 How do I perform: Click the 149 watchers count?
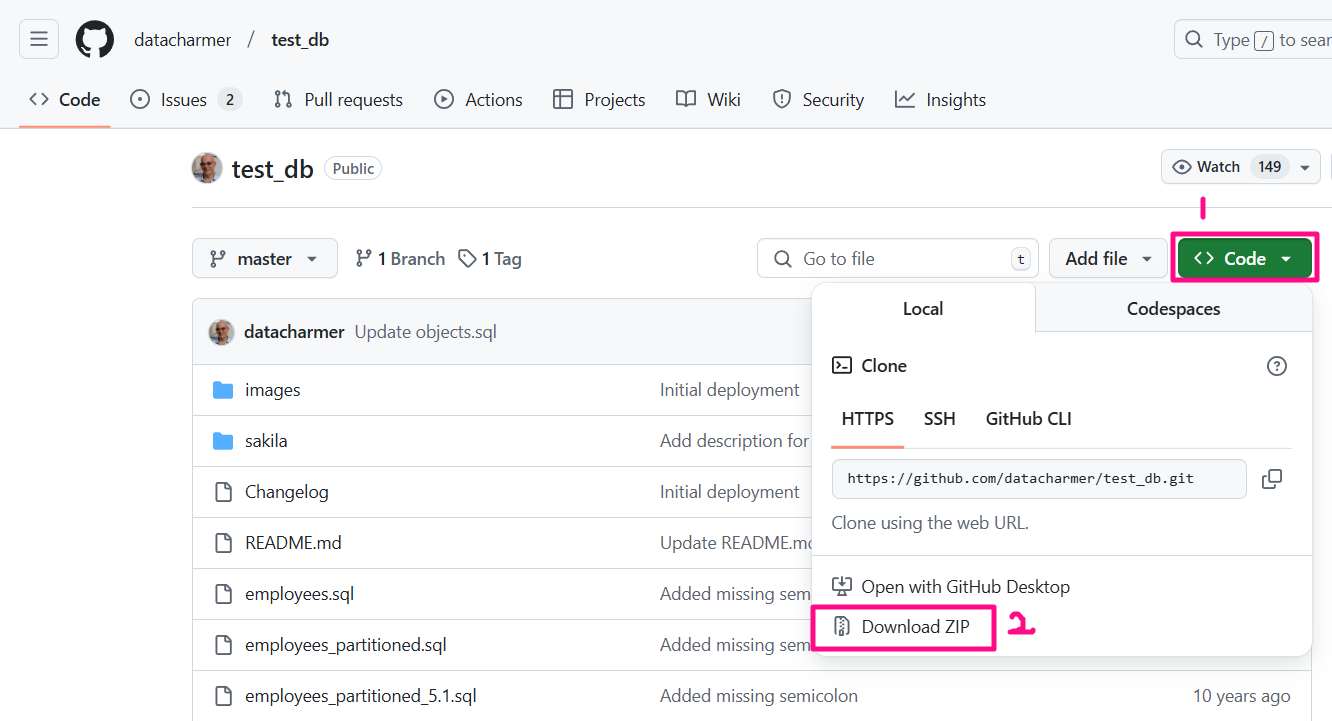click(x=1270, y=167)
